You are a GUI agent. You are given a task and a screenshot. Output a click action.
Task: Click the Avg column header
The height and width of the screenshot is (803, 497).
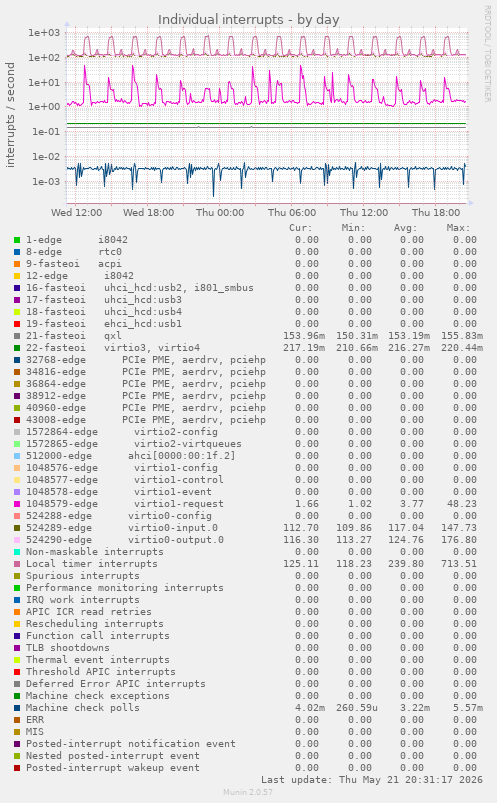405,228
